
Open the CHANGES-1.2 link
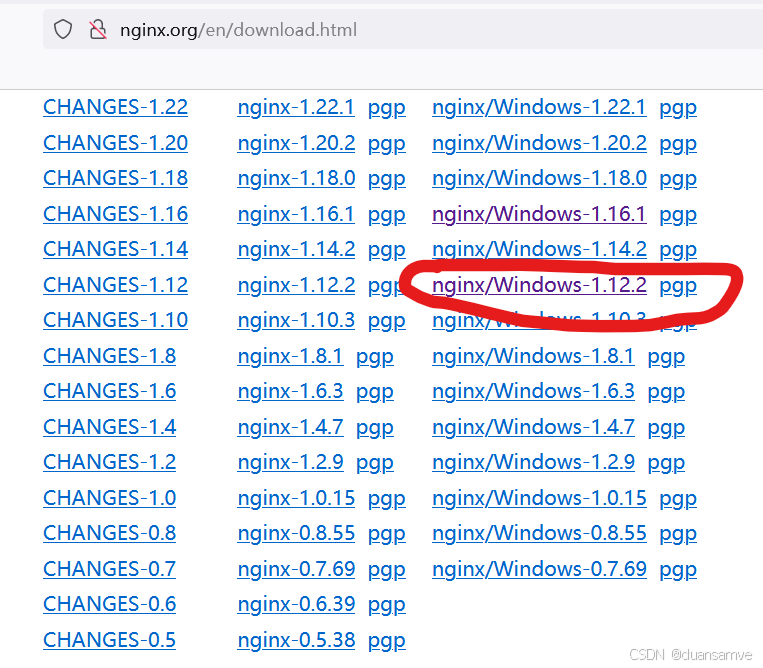pyautogui.click(x=109, y=462)
